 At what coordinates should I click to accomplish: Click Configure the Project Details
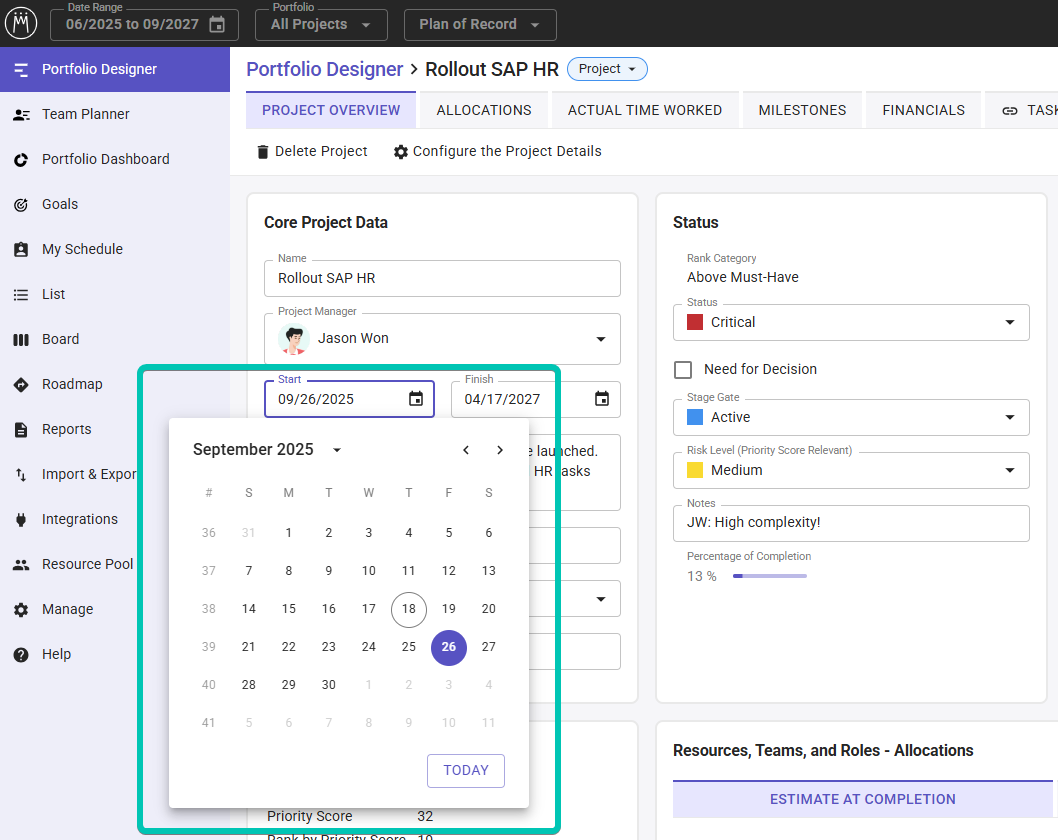[x=497, y=152]
